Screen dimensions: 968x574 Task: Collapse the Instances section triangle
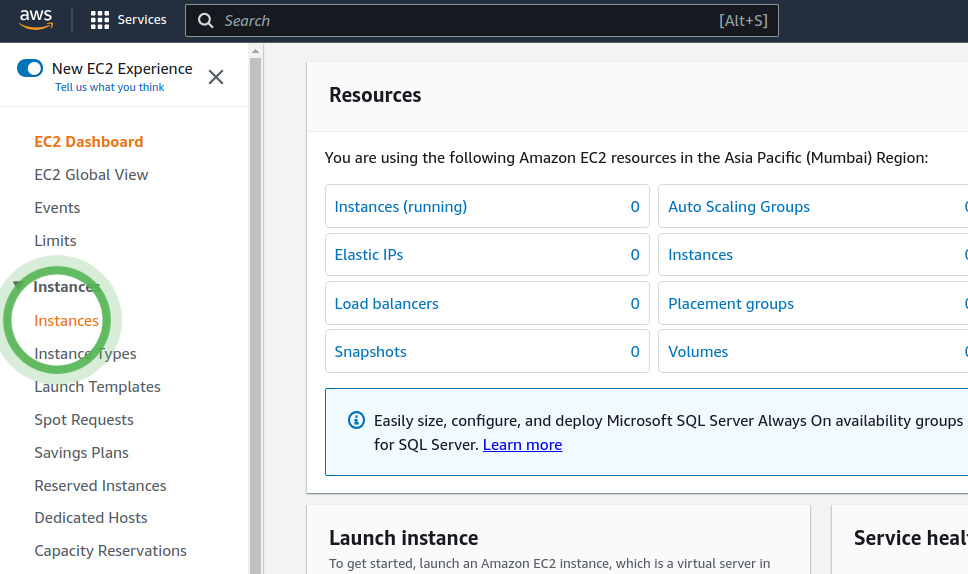(x=17, y=286)
